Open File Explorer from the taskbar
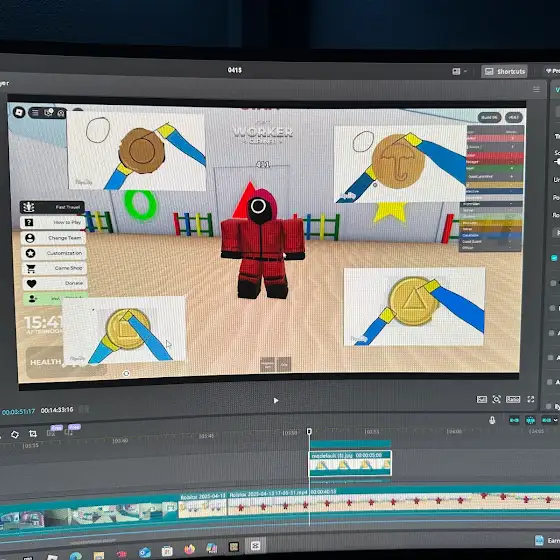The width and height of the screenshot is (560, 560). [99, 555]
